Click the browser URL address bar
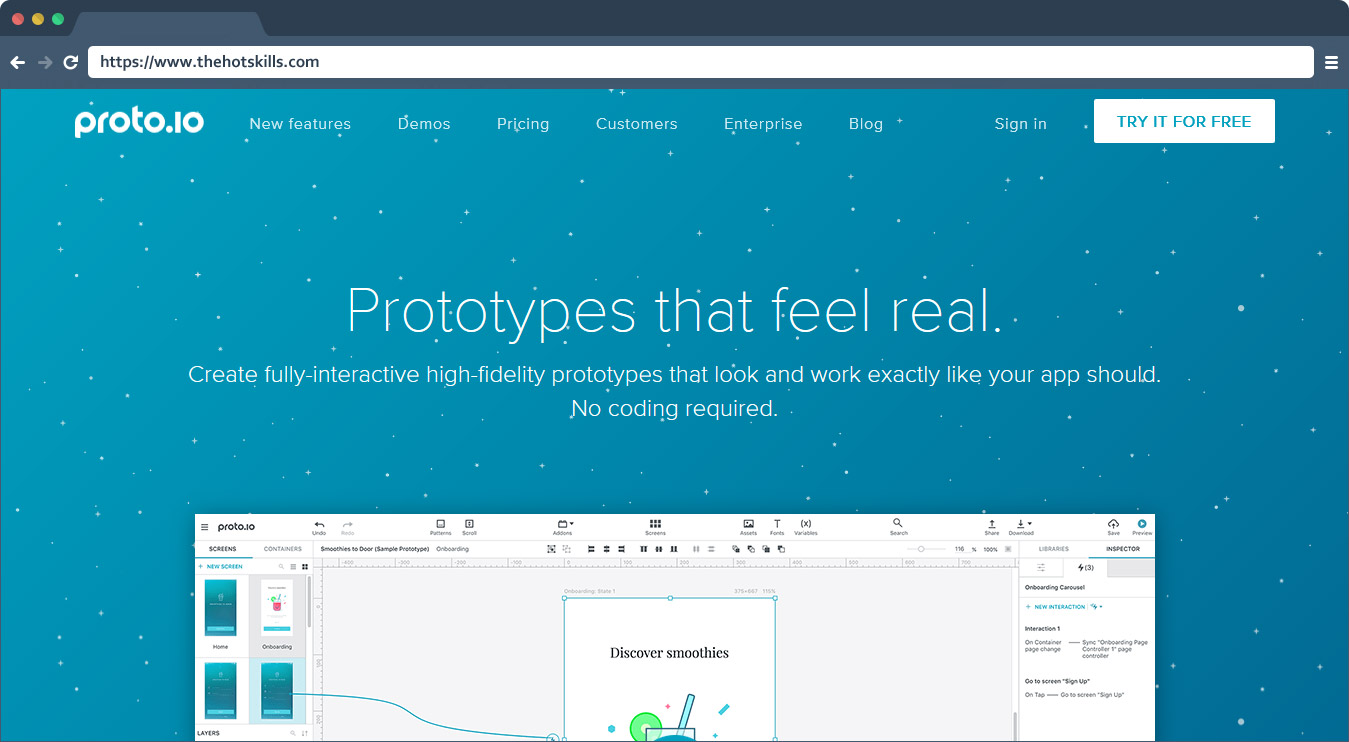This screenshot has height=742, width=1349. pos(701,62)
